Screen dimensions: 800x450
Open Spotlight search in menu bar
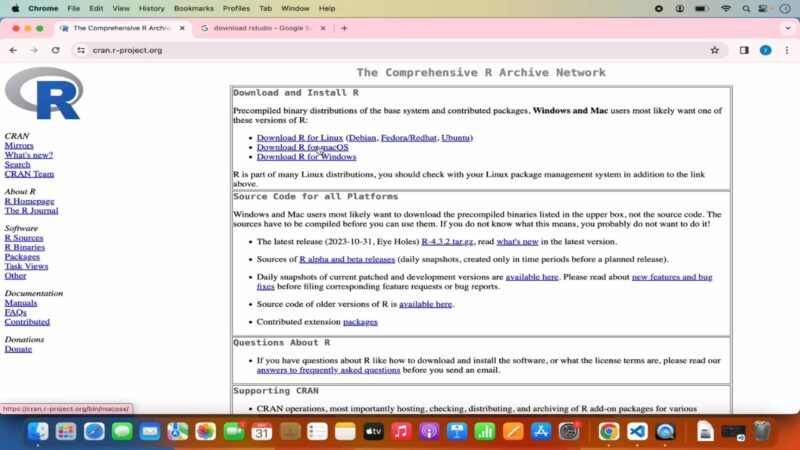pos(746,8)
